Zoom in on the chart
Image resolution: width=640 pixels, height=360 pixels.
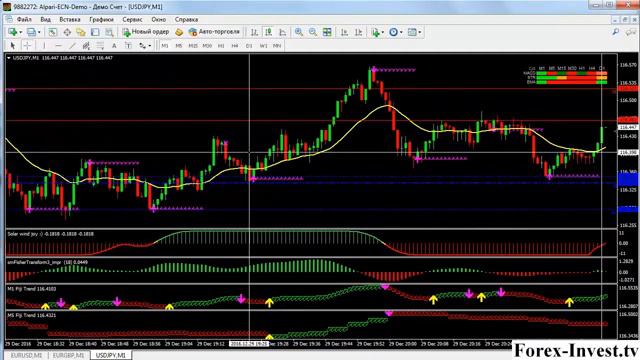(299, 32)
